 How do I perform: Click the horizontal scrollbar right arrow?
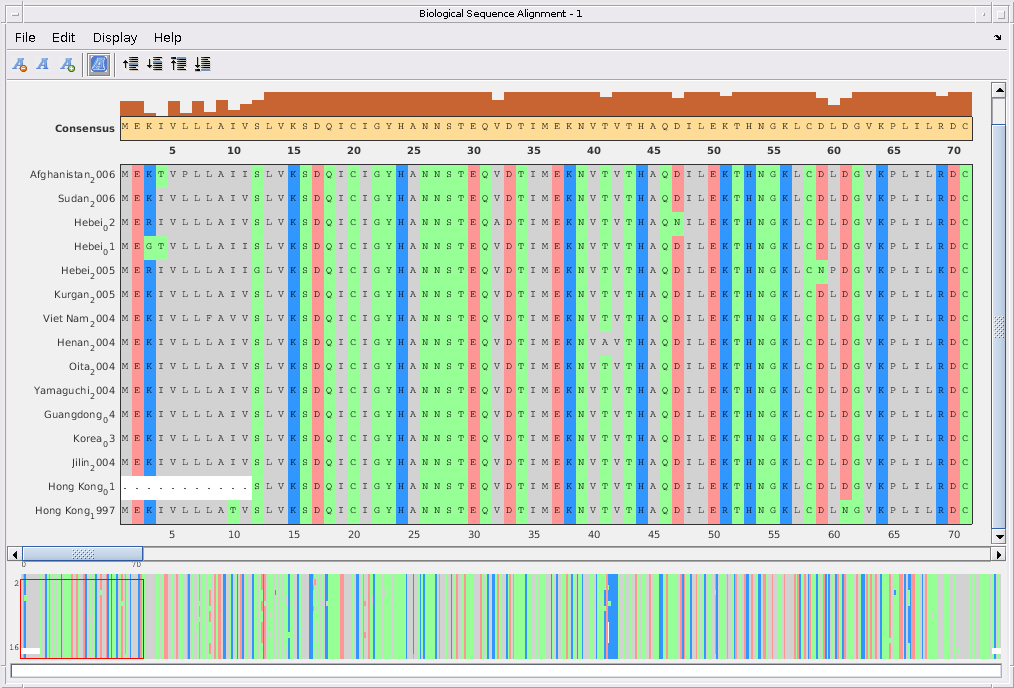coord(999,554)
